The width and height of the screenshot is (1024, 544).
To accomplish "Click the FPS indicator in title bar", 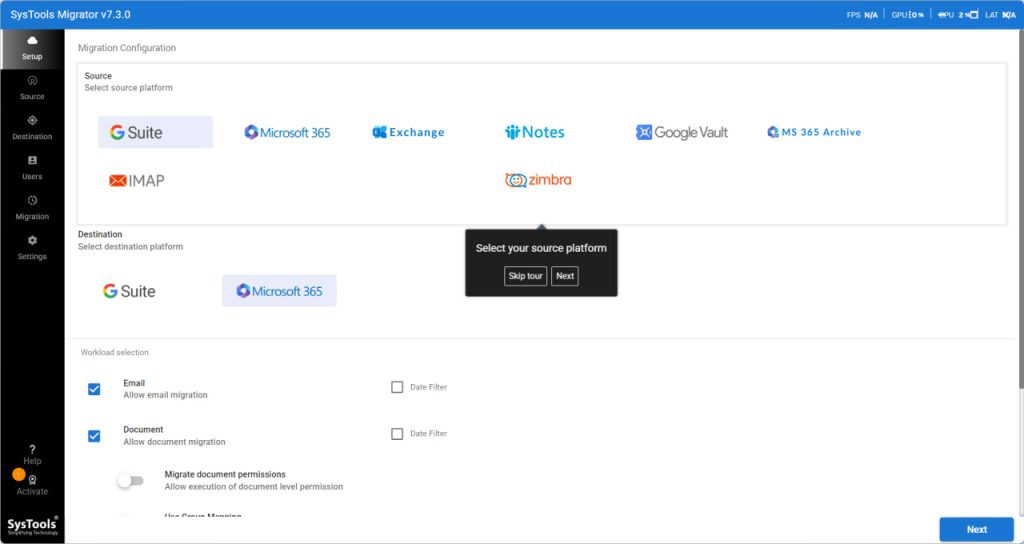I will point(862,14).
